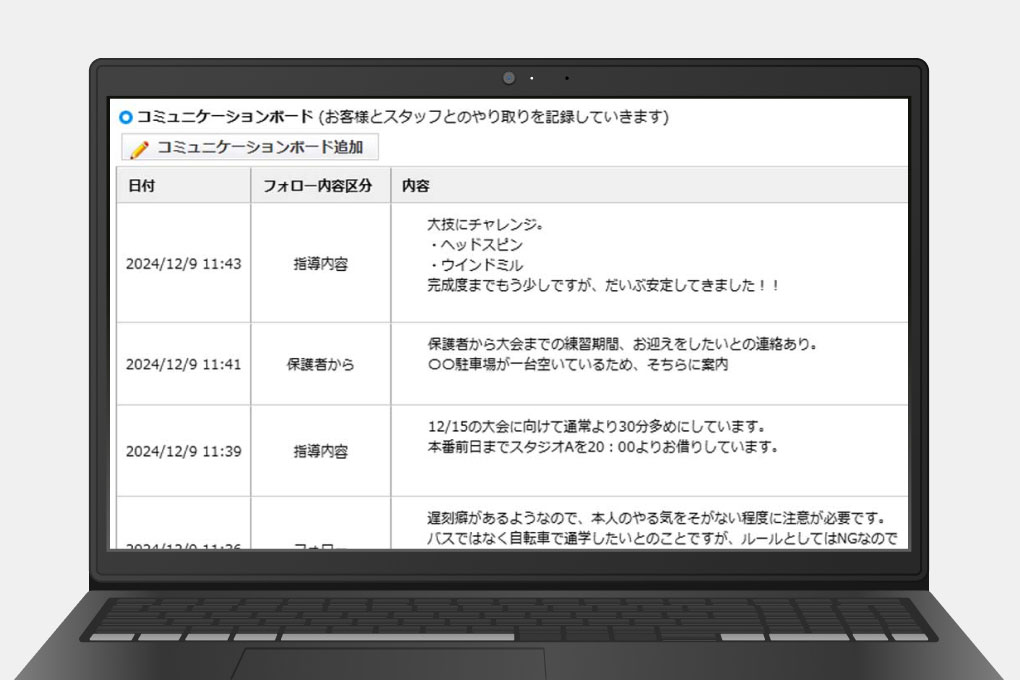Select the 日付 column header
This screenshot has width=1020, height=680.
pyautogui.click(x=142, y=186)
